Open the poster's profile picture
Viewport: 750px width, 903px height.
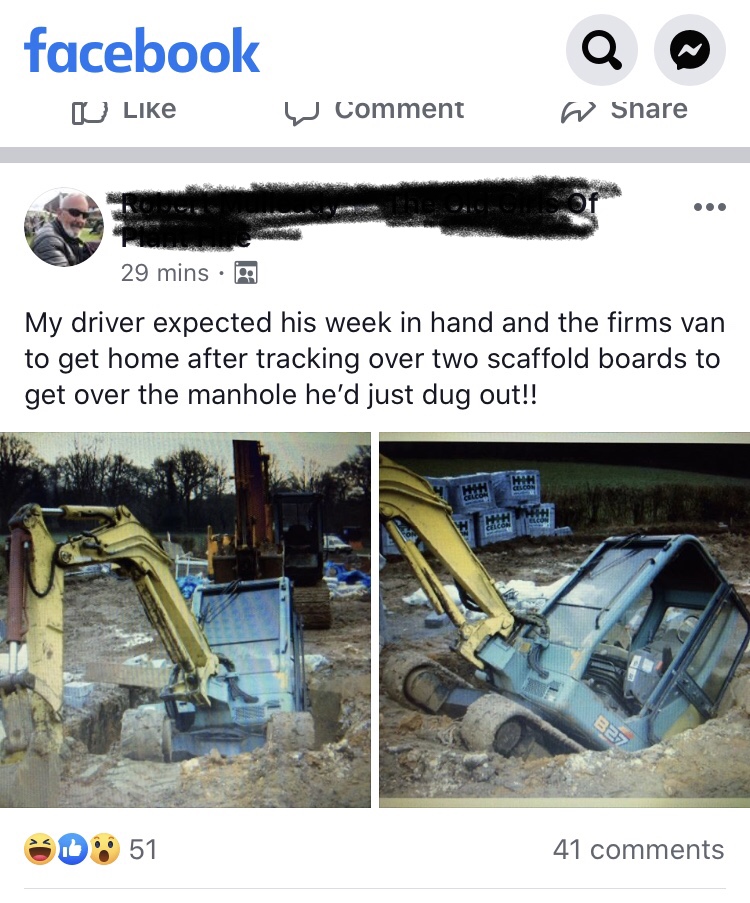pos(64,227)
